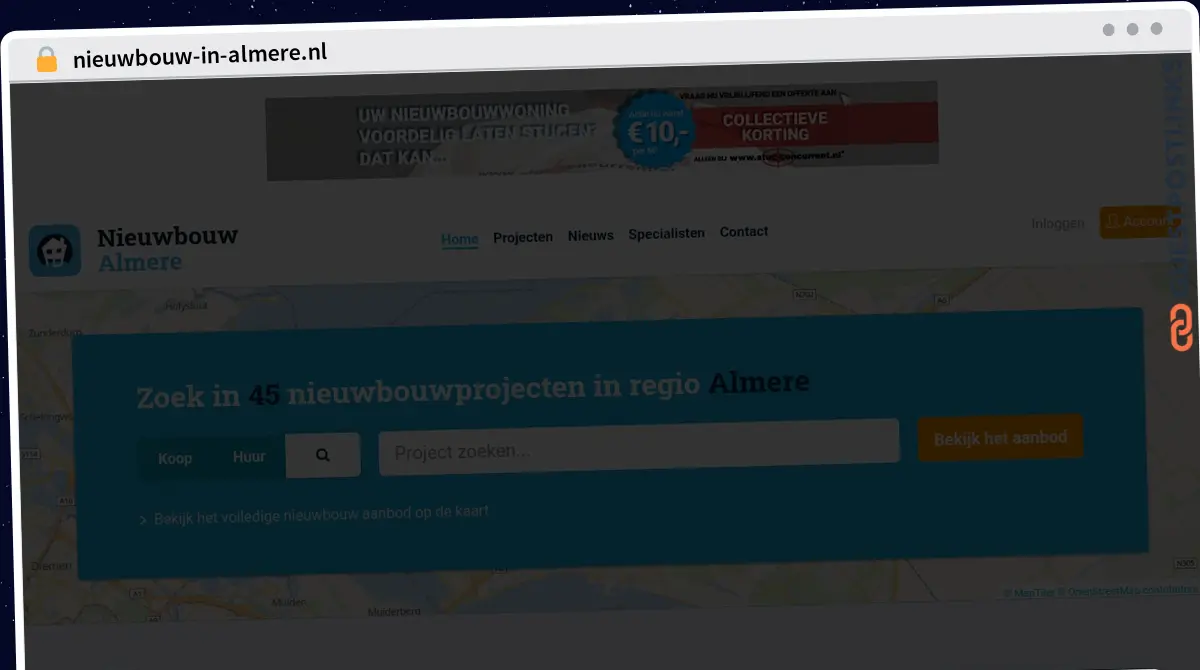Image resolution: width=1200 pixels, height=670 pixels.
Task: Click the Nieuwbouw Almere house logo icon
Action: [54, 250]
